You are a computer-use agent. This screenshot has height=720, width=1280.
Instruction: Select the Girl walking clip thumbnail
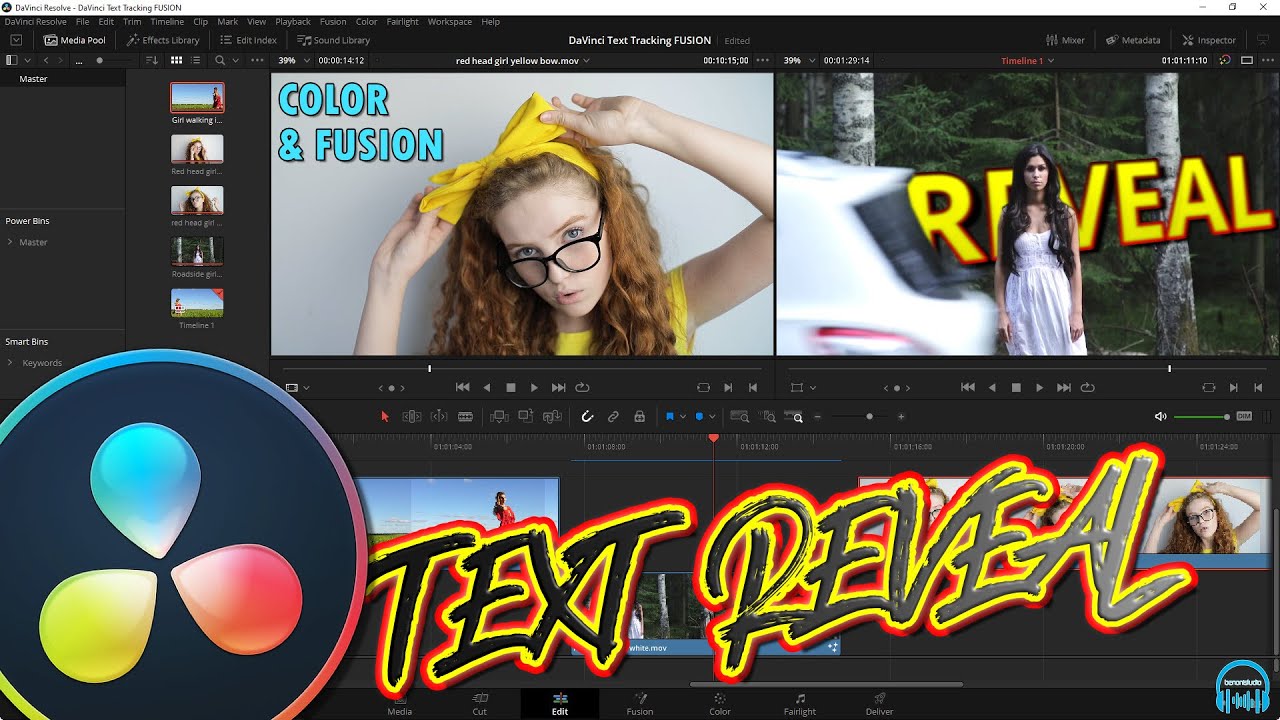point(197,97)
